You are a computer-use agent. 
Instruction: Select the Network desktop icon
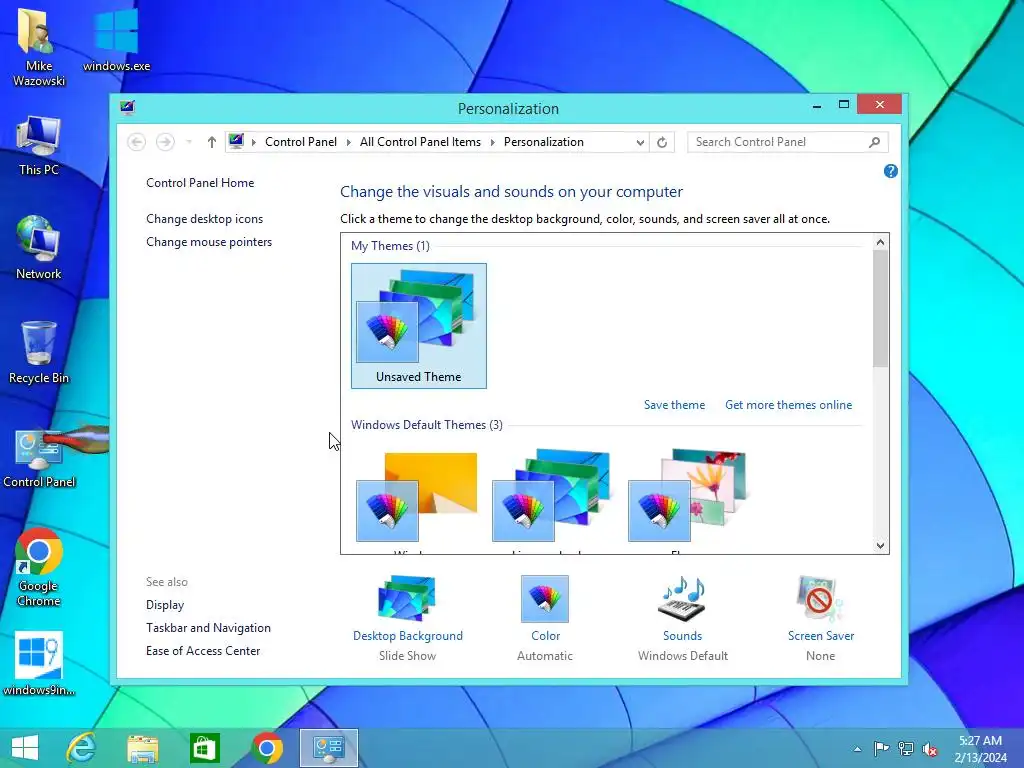pos(39,248)
